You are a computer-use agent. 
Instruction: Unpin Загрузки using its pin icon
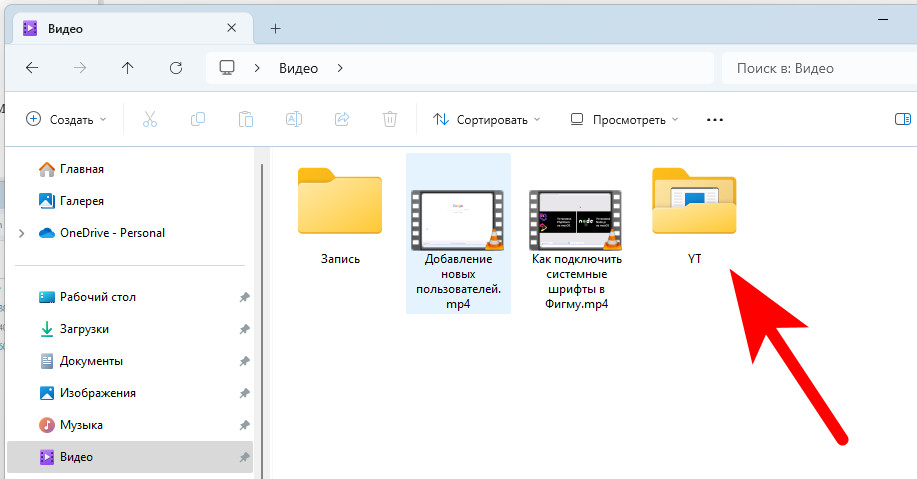pyautogui.click(x=244, y=329)
